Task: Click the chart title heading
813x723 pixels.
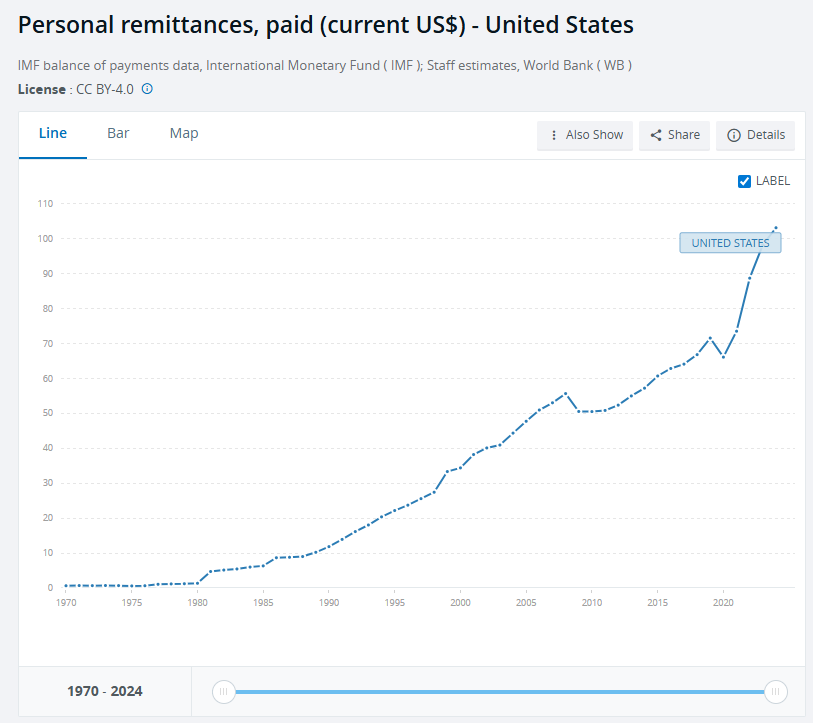Action: pyautogui.click(x=326, y=25)
